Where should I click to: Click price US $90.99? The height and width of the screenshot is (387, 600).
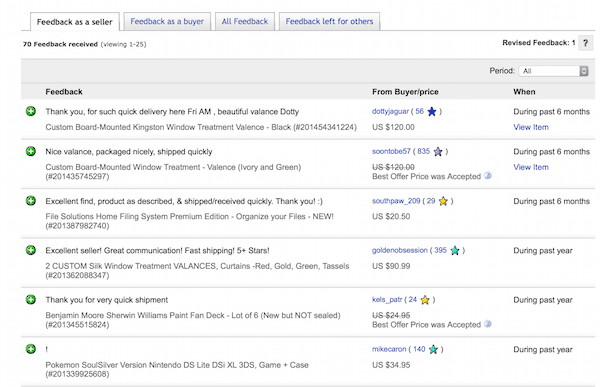tap(391, 266)
